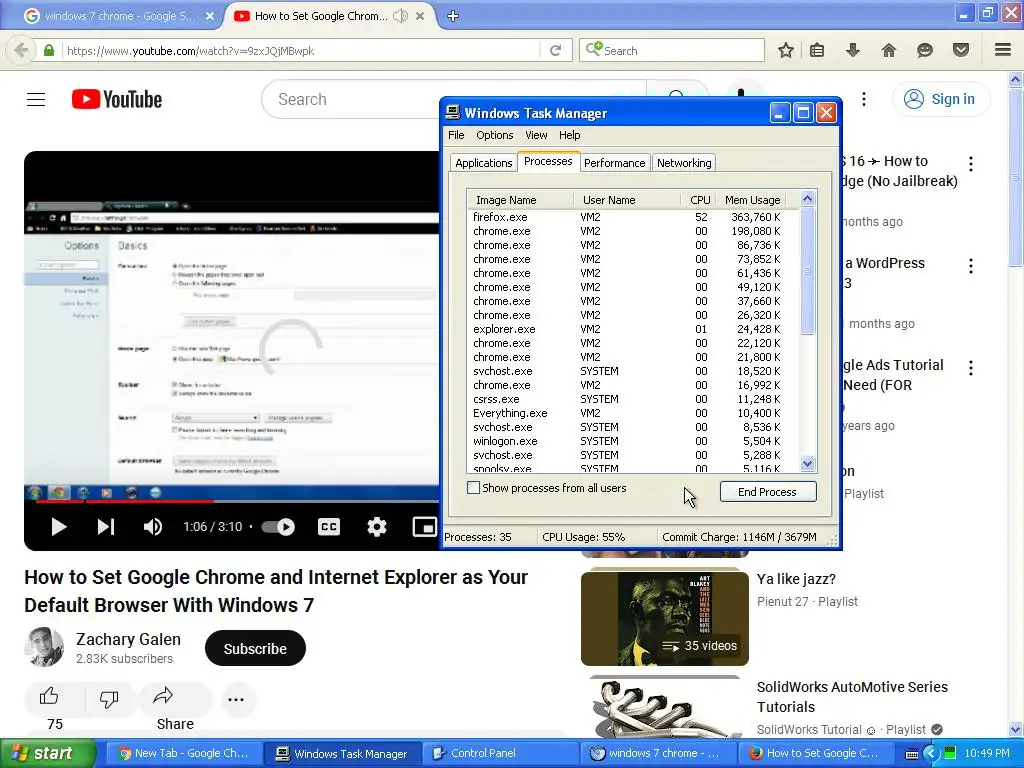1024x768 pixels.
Task: Sort processes by Image Name column
Action: (x=520, y=200)
